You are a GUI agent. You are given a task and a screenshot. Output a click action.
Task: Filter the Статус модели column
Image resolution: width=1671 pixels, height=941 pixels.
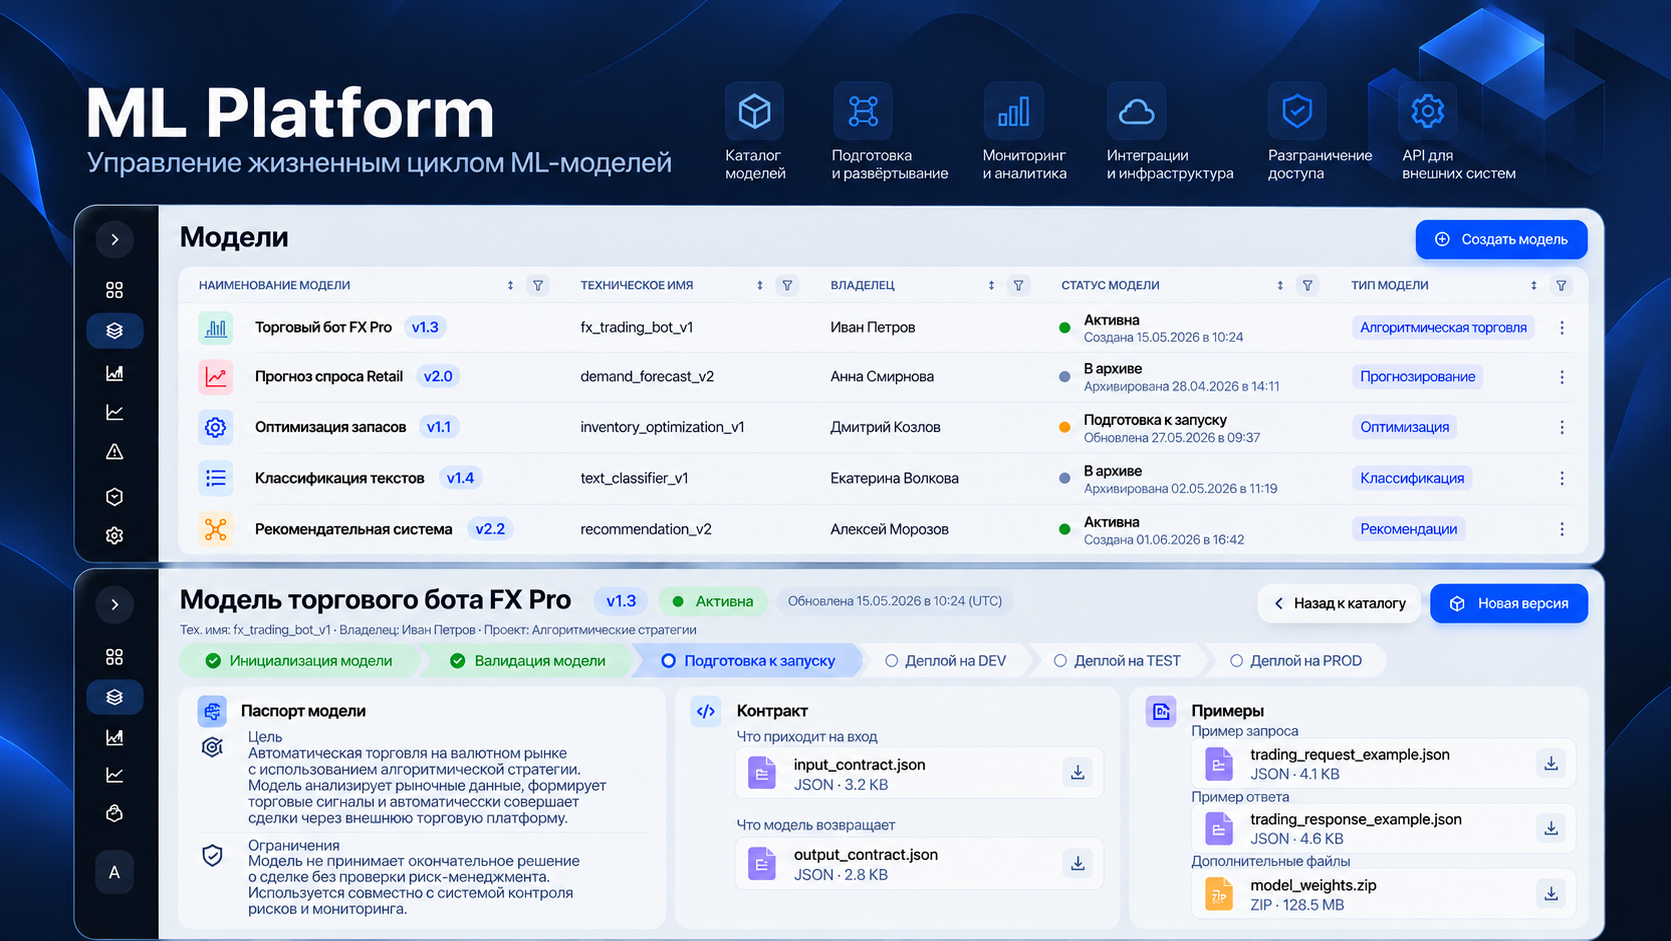pos(1307,285)
